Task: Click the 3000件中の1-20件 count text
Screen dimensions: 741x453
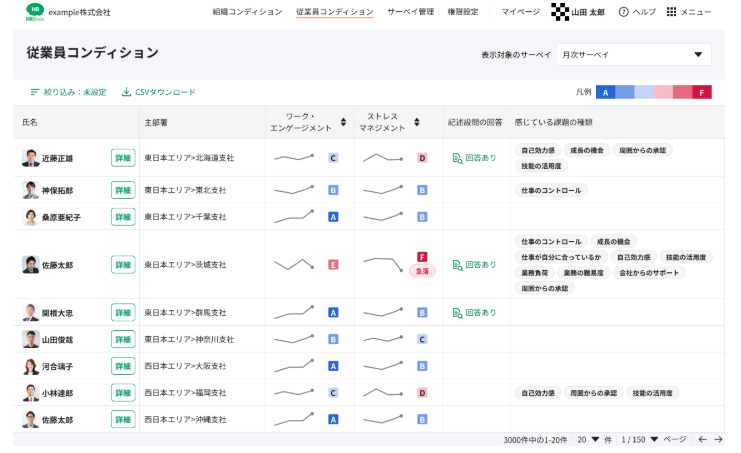Action: coord(535,440)
